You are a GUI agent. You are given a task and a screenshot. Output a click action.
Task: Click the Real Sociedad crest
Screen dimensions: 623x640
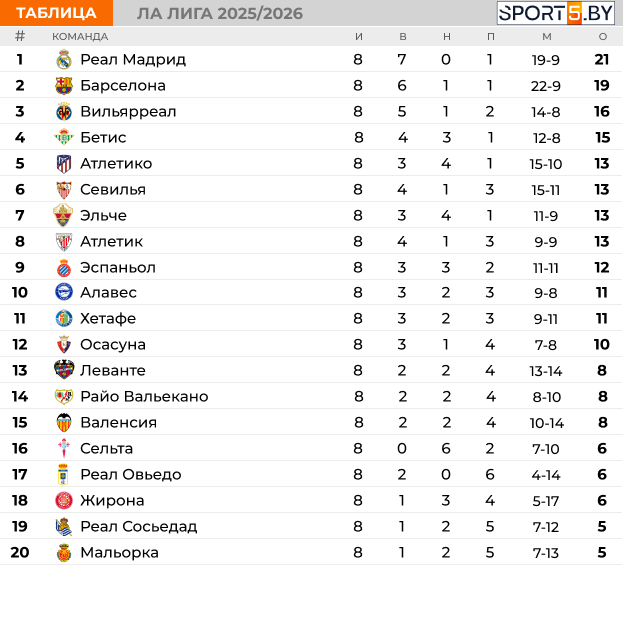pyautogui.click(x=64, y=527)
